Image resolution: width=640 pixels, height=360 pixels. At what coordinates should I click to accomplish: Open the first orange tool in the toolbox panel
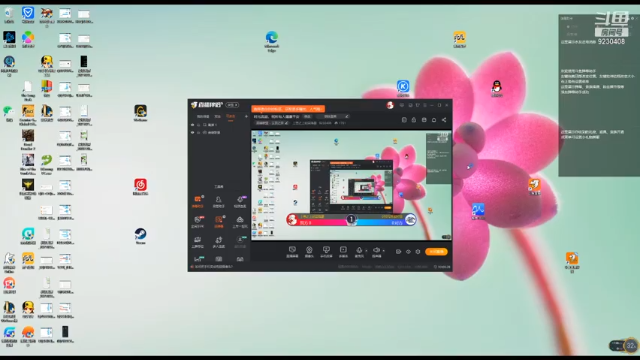198,201
